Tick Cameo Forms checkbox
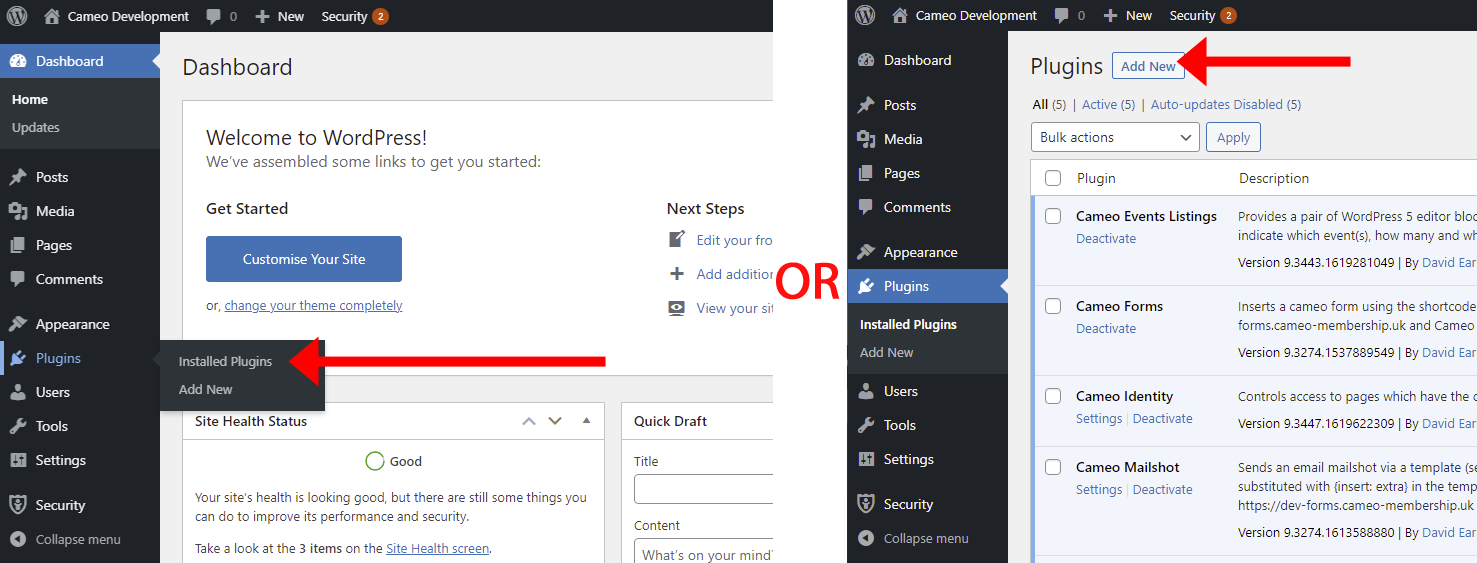Screen dimensions: 1477x563 click(x=1053, y=306)
